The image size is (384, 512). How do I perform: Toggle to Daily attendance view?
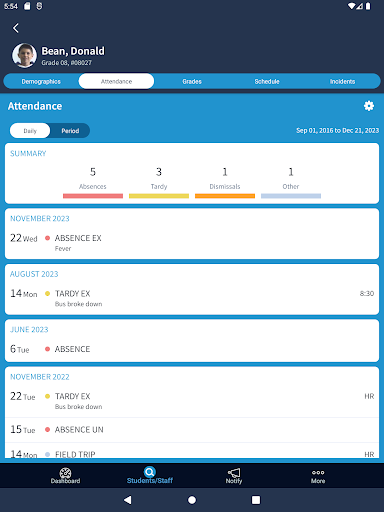[x=30, y=131]
